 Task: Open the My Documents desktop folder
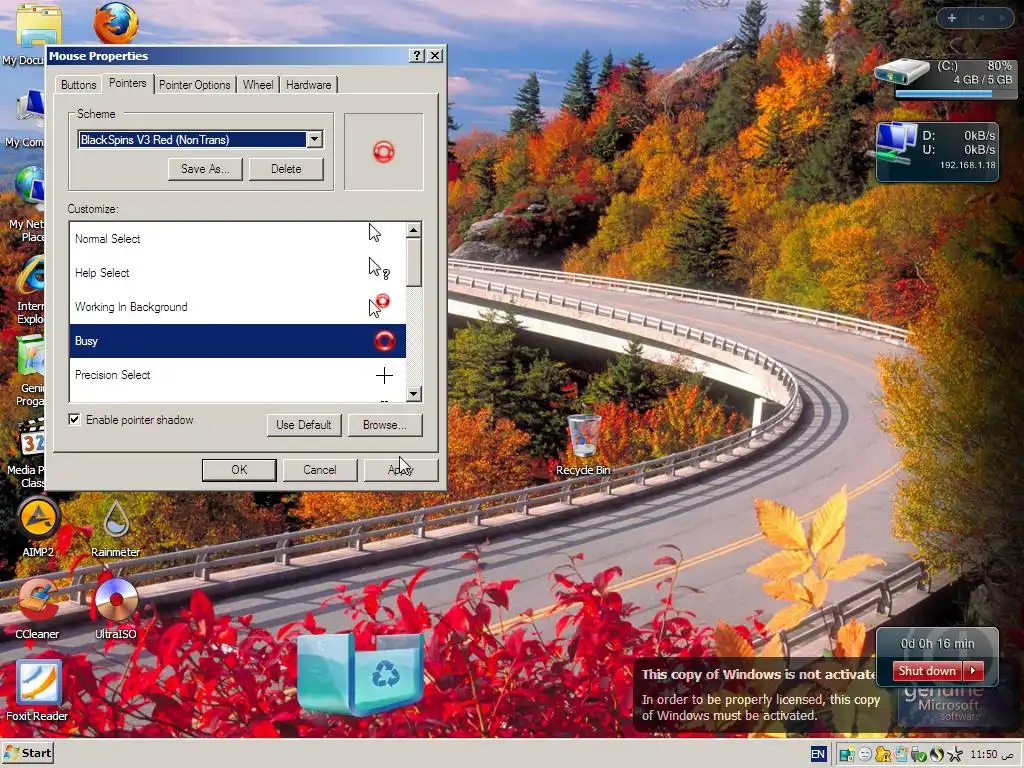pyautogui.click(x=33, y=36)
